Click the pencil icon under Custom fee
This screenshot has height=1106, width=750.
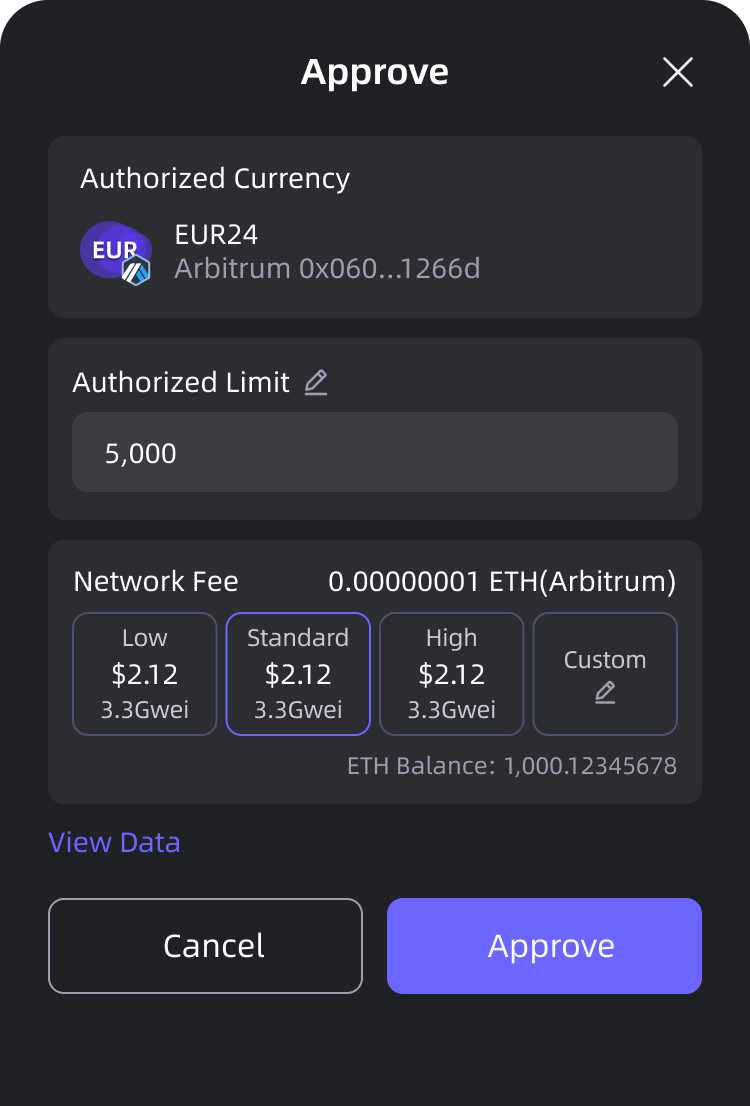tap(605, 692)
